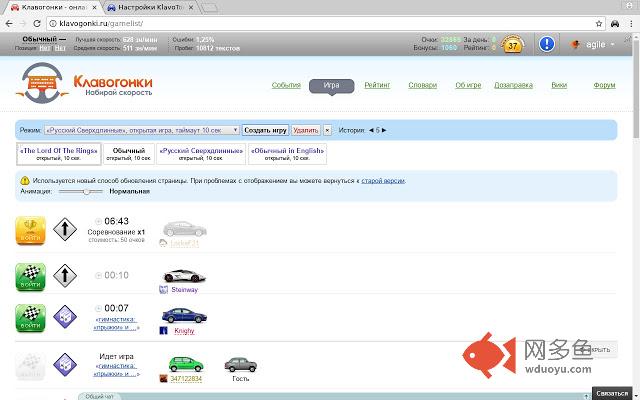The height and width of the screenshot is (400, 640).
Task: Open the Дозаправка menu item
Action: pos(513,85)
